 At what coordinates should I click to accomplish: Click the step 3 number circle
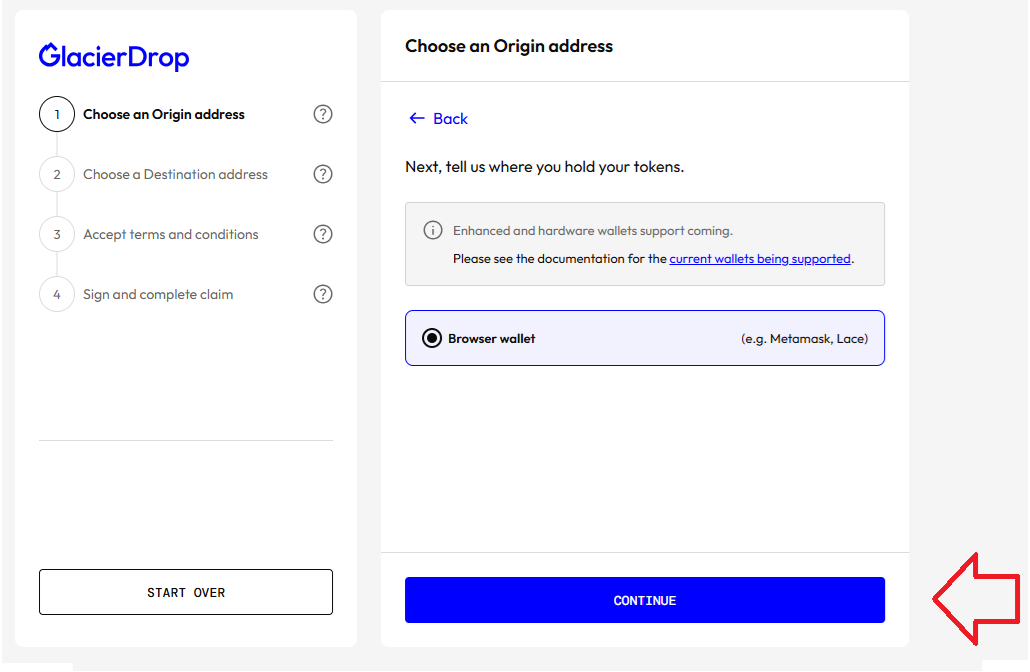click(x=57, y=234)
